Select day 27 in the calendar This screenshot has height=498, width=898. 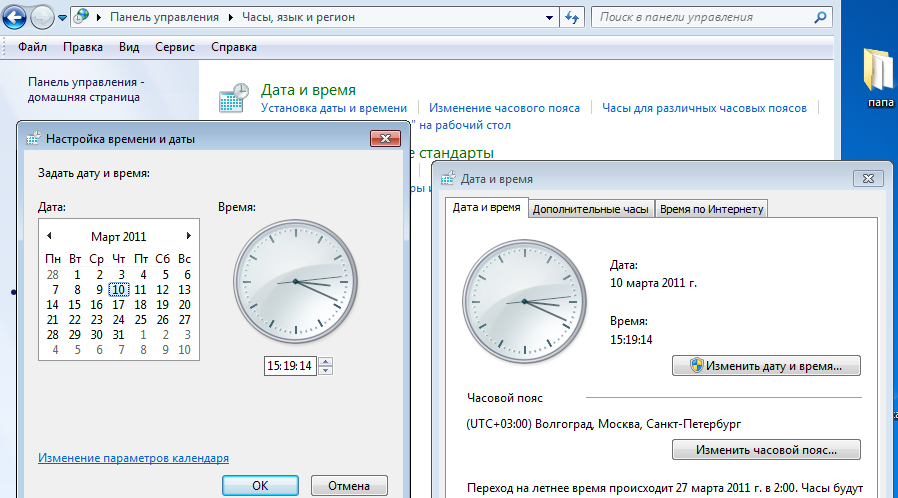(x=184, y=319)
